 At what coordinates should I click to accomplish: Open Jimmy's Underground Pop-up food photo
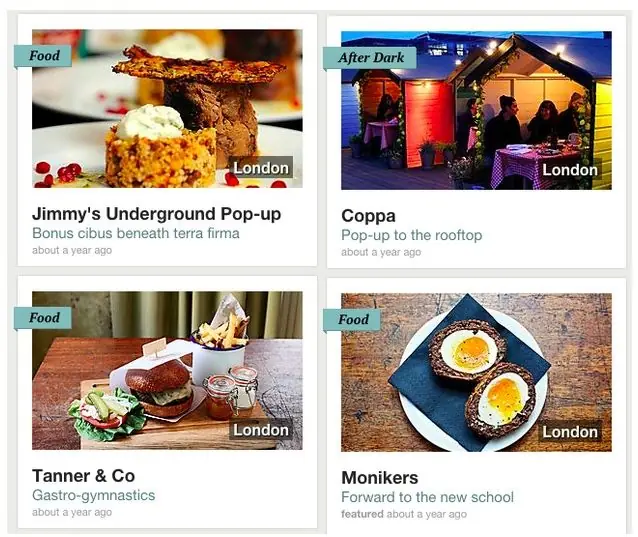[x=167, y=108]
